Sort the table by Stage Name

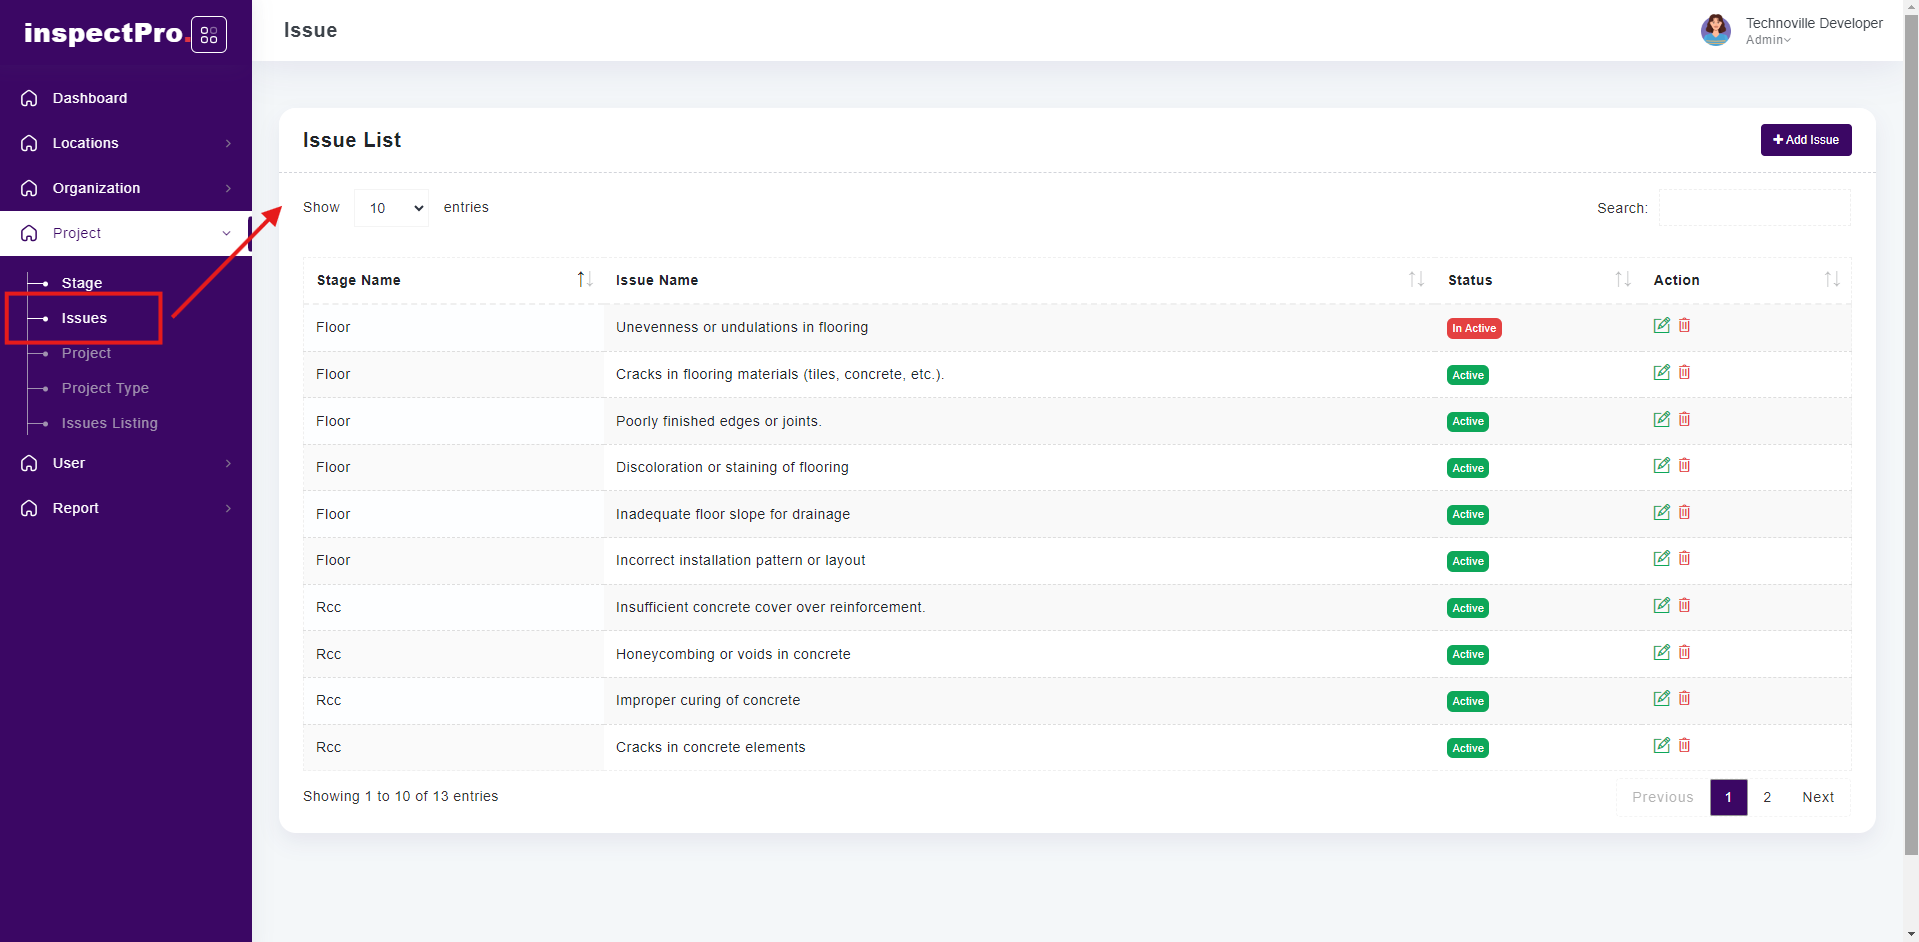point(584,280)
